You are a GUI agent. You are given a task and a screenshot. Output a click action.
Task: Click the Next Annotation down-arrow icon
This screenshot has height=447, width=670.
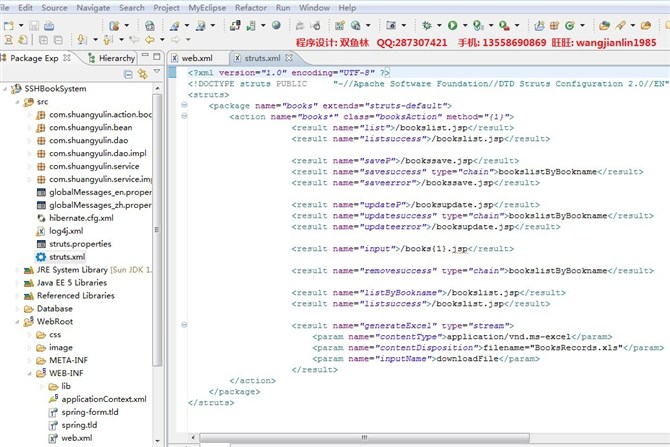tap(82, 40)
